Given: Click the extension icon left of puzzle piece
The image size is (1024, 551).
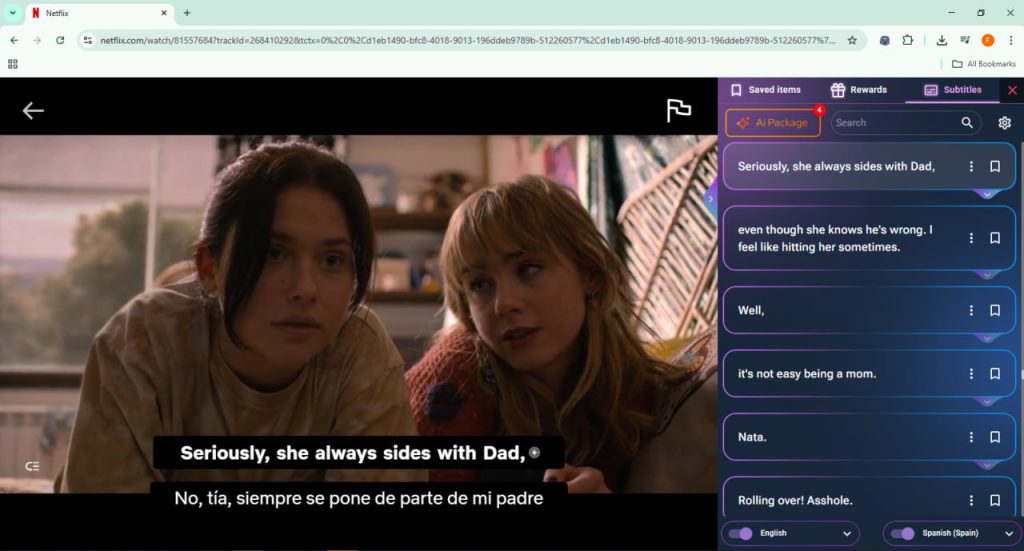Looking at the screenshot, I should point(884,40).
